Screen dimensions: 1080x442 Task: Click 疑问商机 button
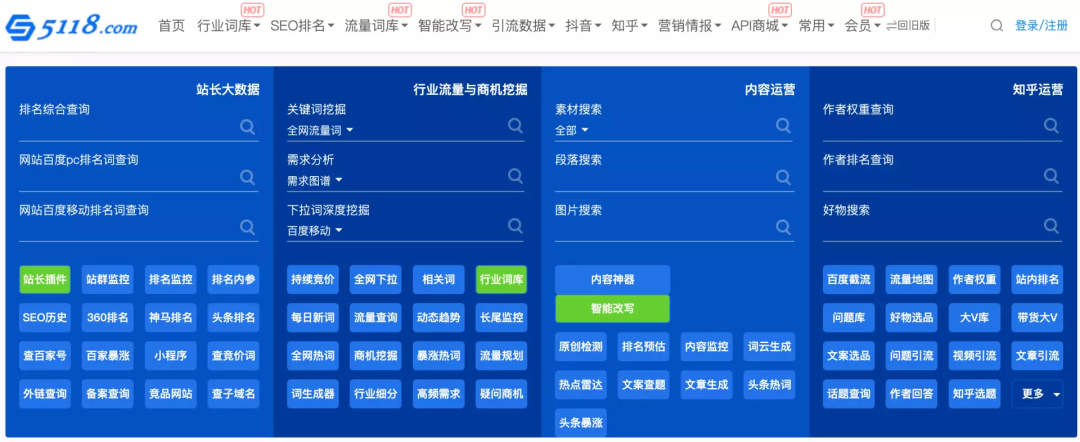(501, 394)
